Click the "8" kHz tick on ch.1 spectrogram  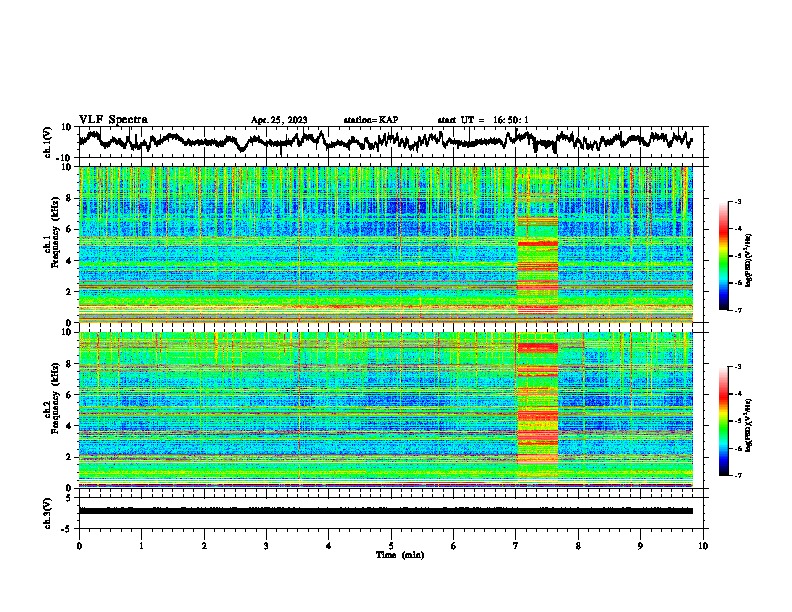70,198
